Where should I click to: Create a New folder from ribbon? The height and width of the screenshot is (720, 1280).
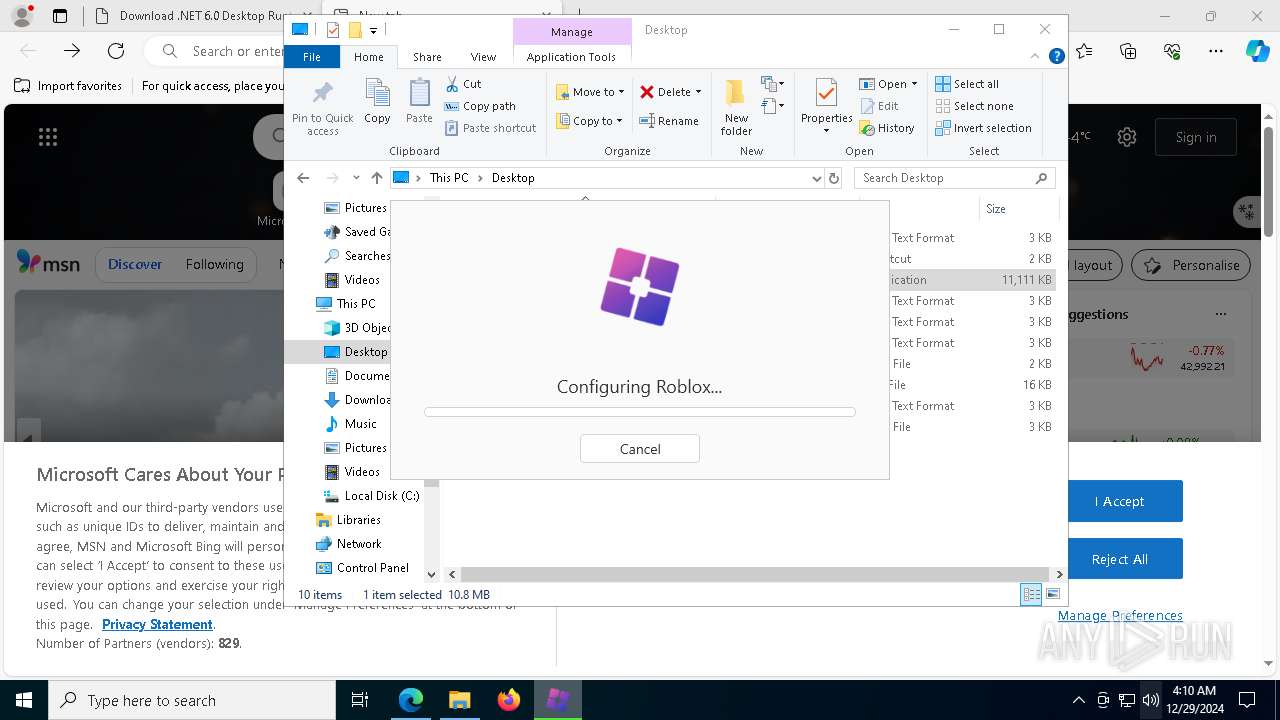click(x=736, y=108)
